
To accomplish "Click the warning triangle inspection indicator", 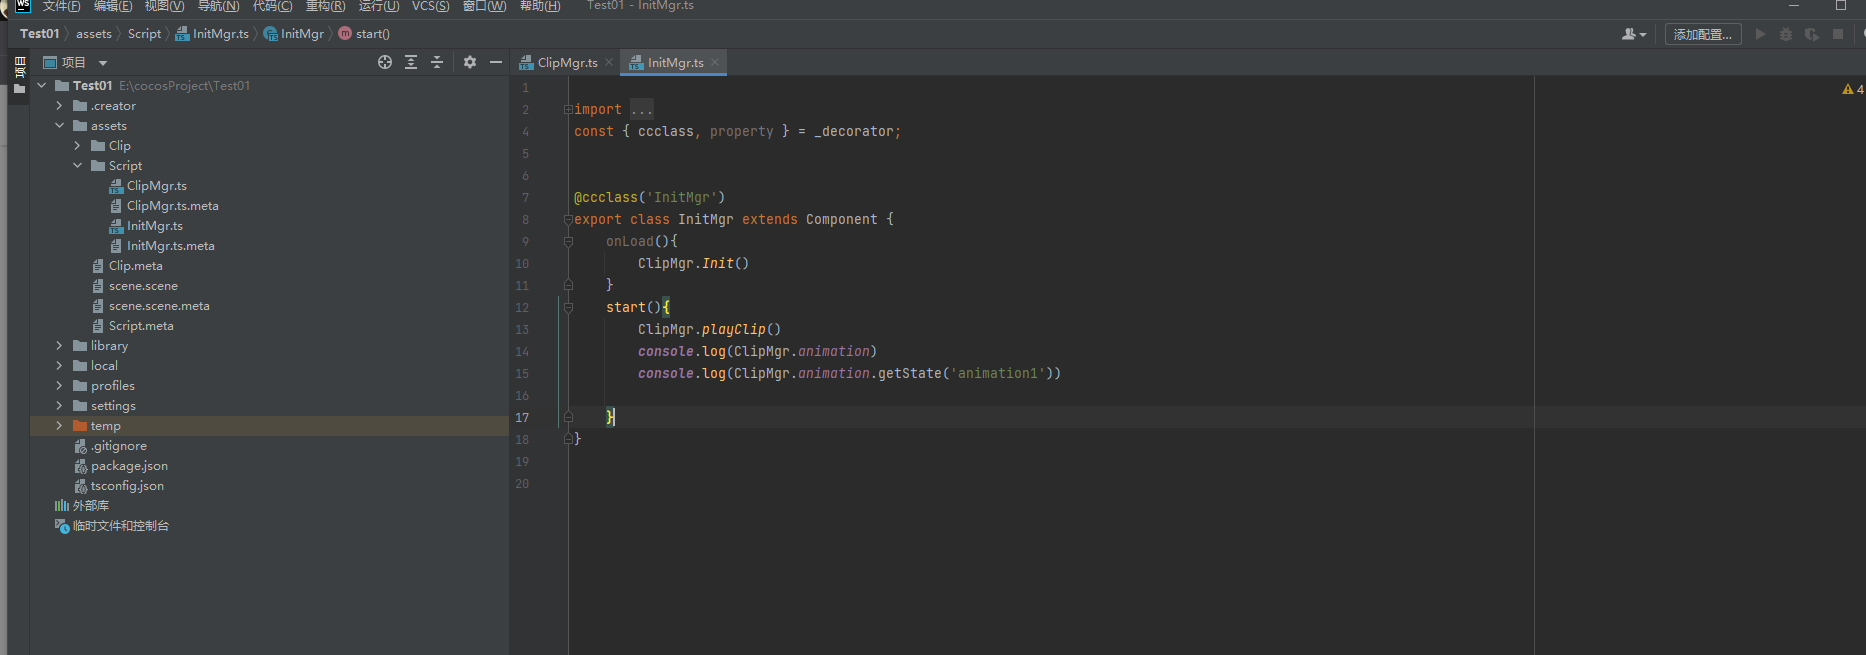I will tap(1848, 89).
